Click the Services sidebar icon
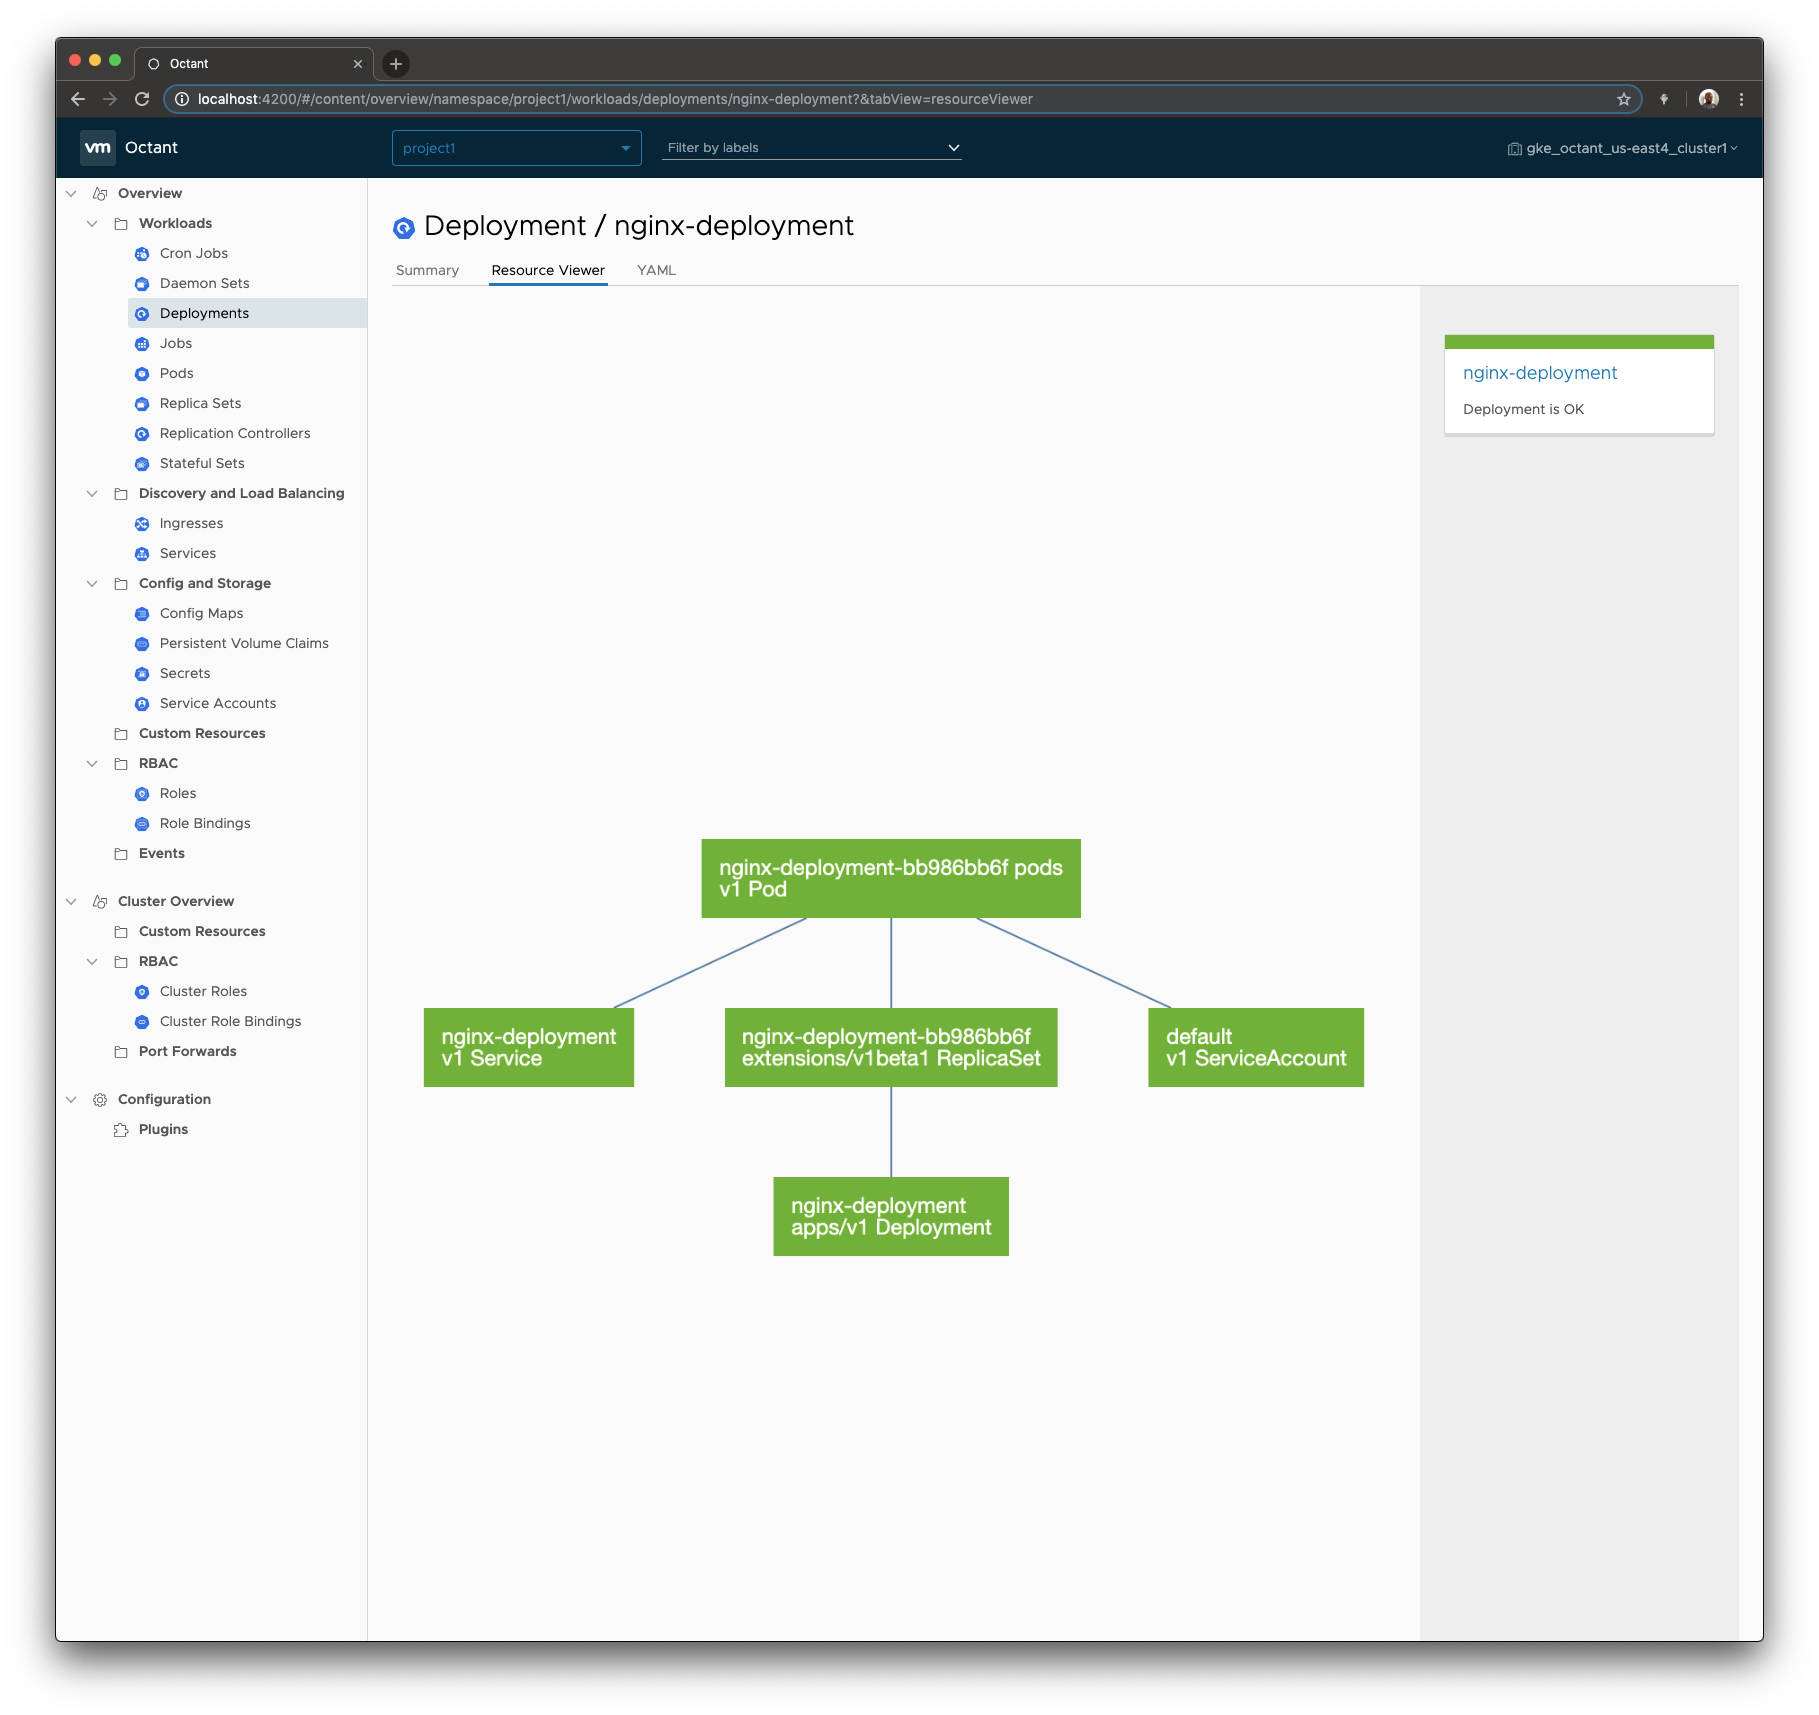Screen dimensions: 1819x1715 coord(142,554)
